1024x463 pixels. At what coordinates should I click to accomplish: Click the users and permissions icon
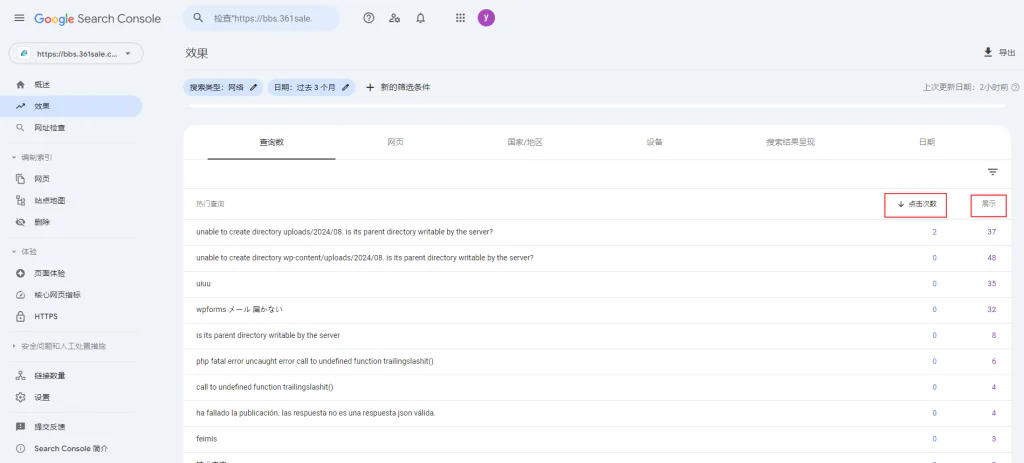[x=395, y=18]
